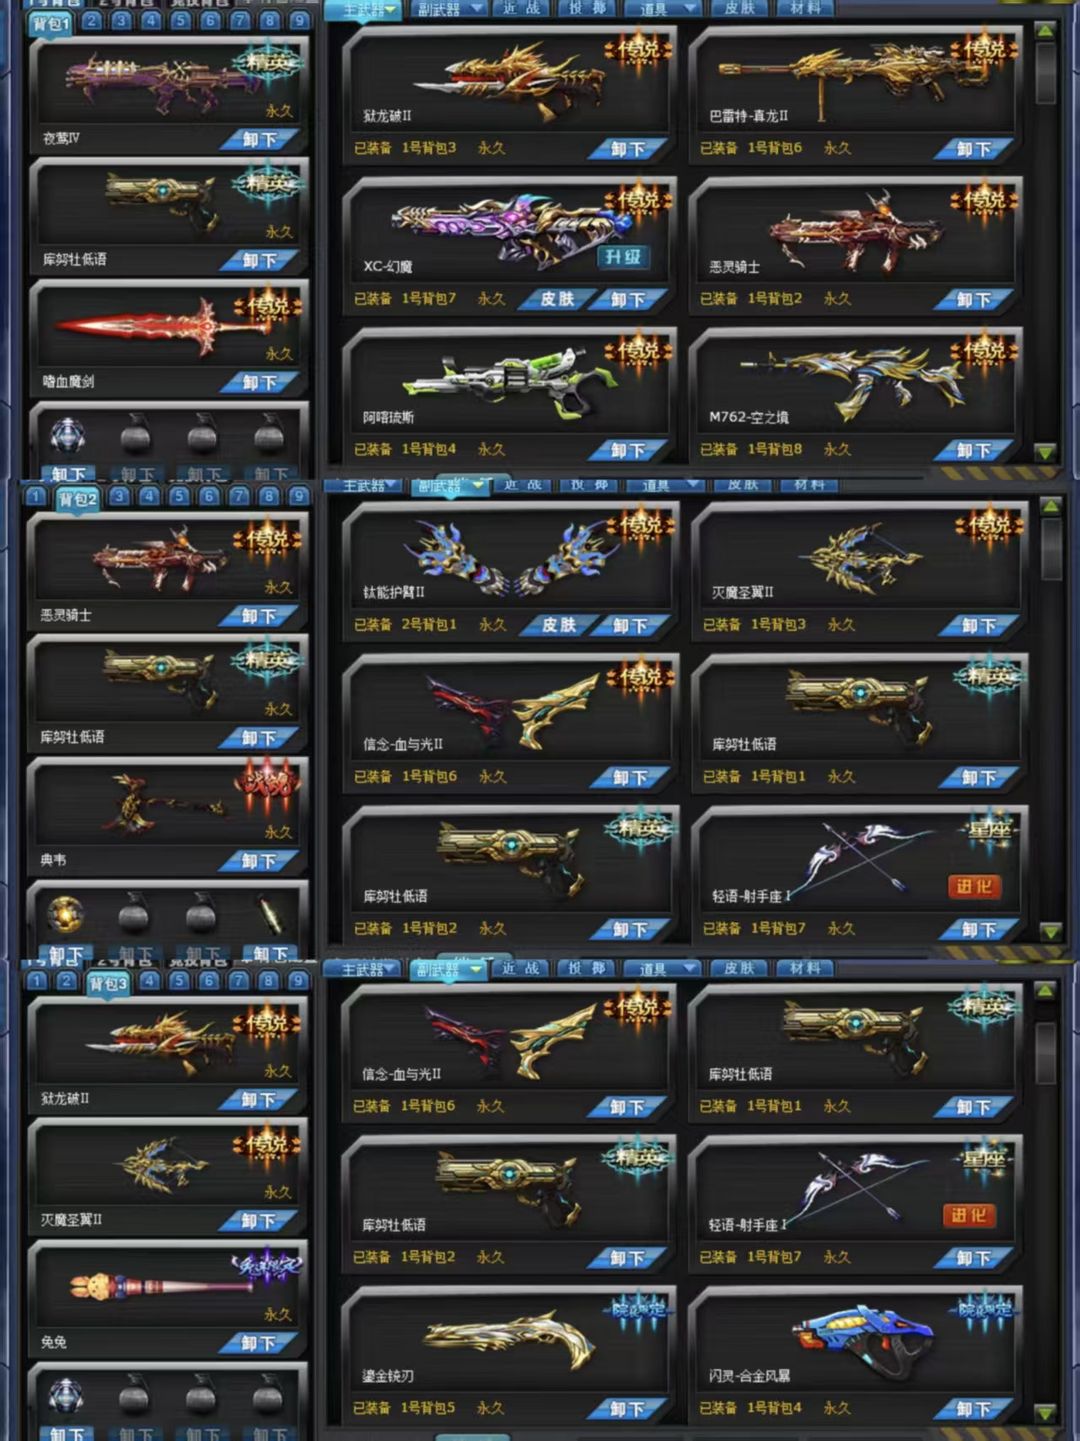
Task: Open 道具 dropdown above 巴雷特-真龙II listing
Action: tap(660, 9)
